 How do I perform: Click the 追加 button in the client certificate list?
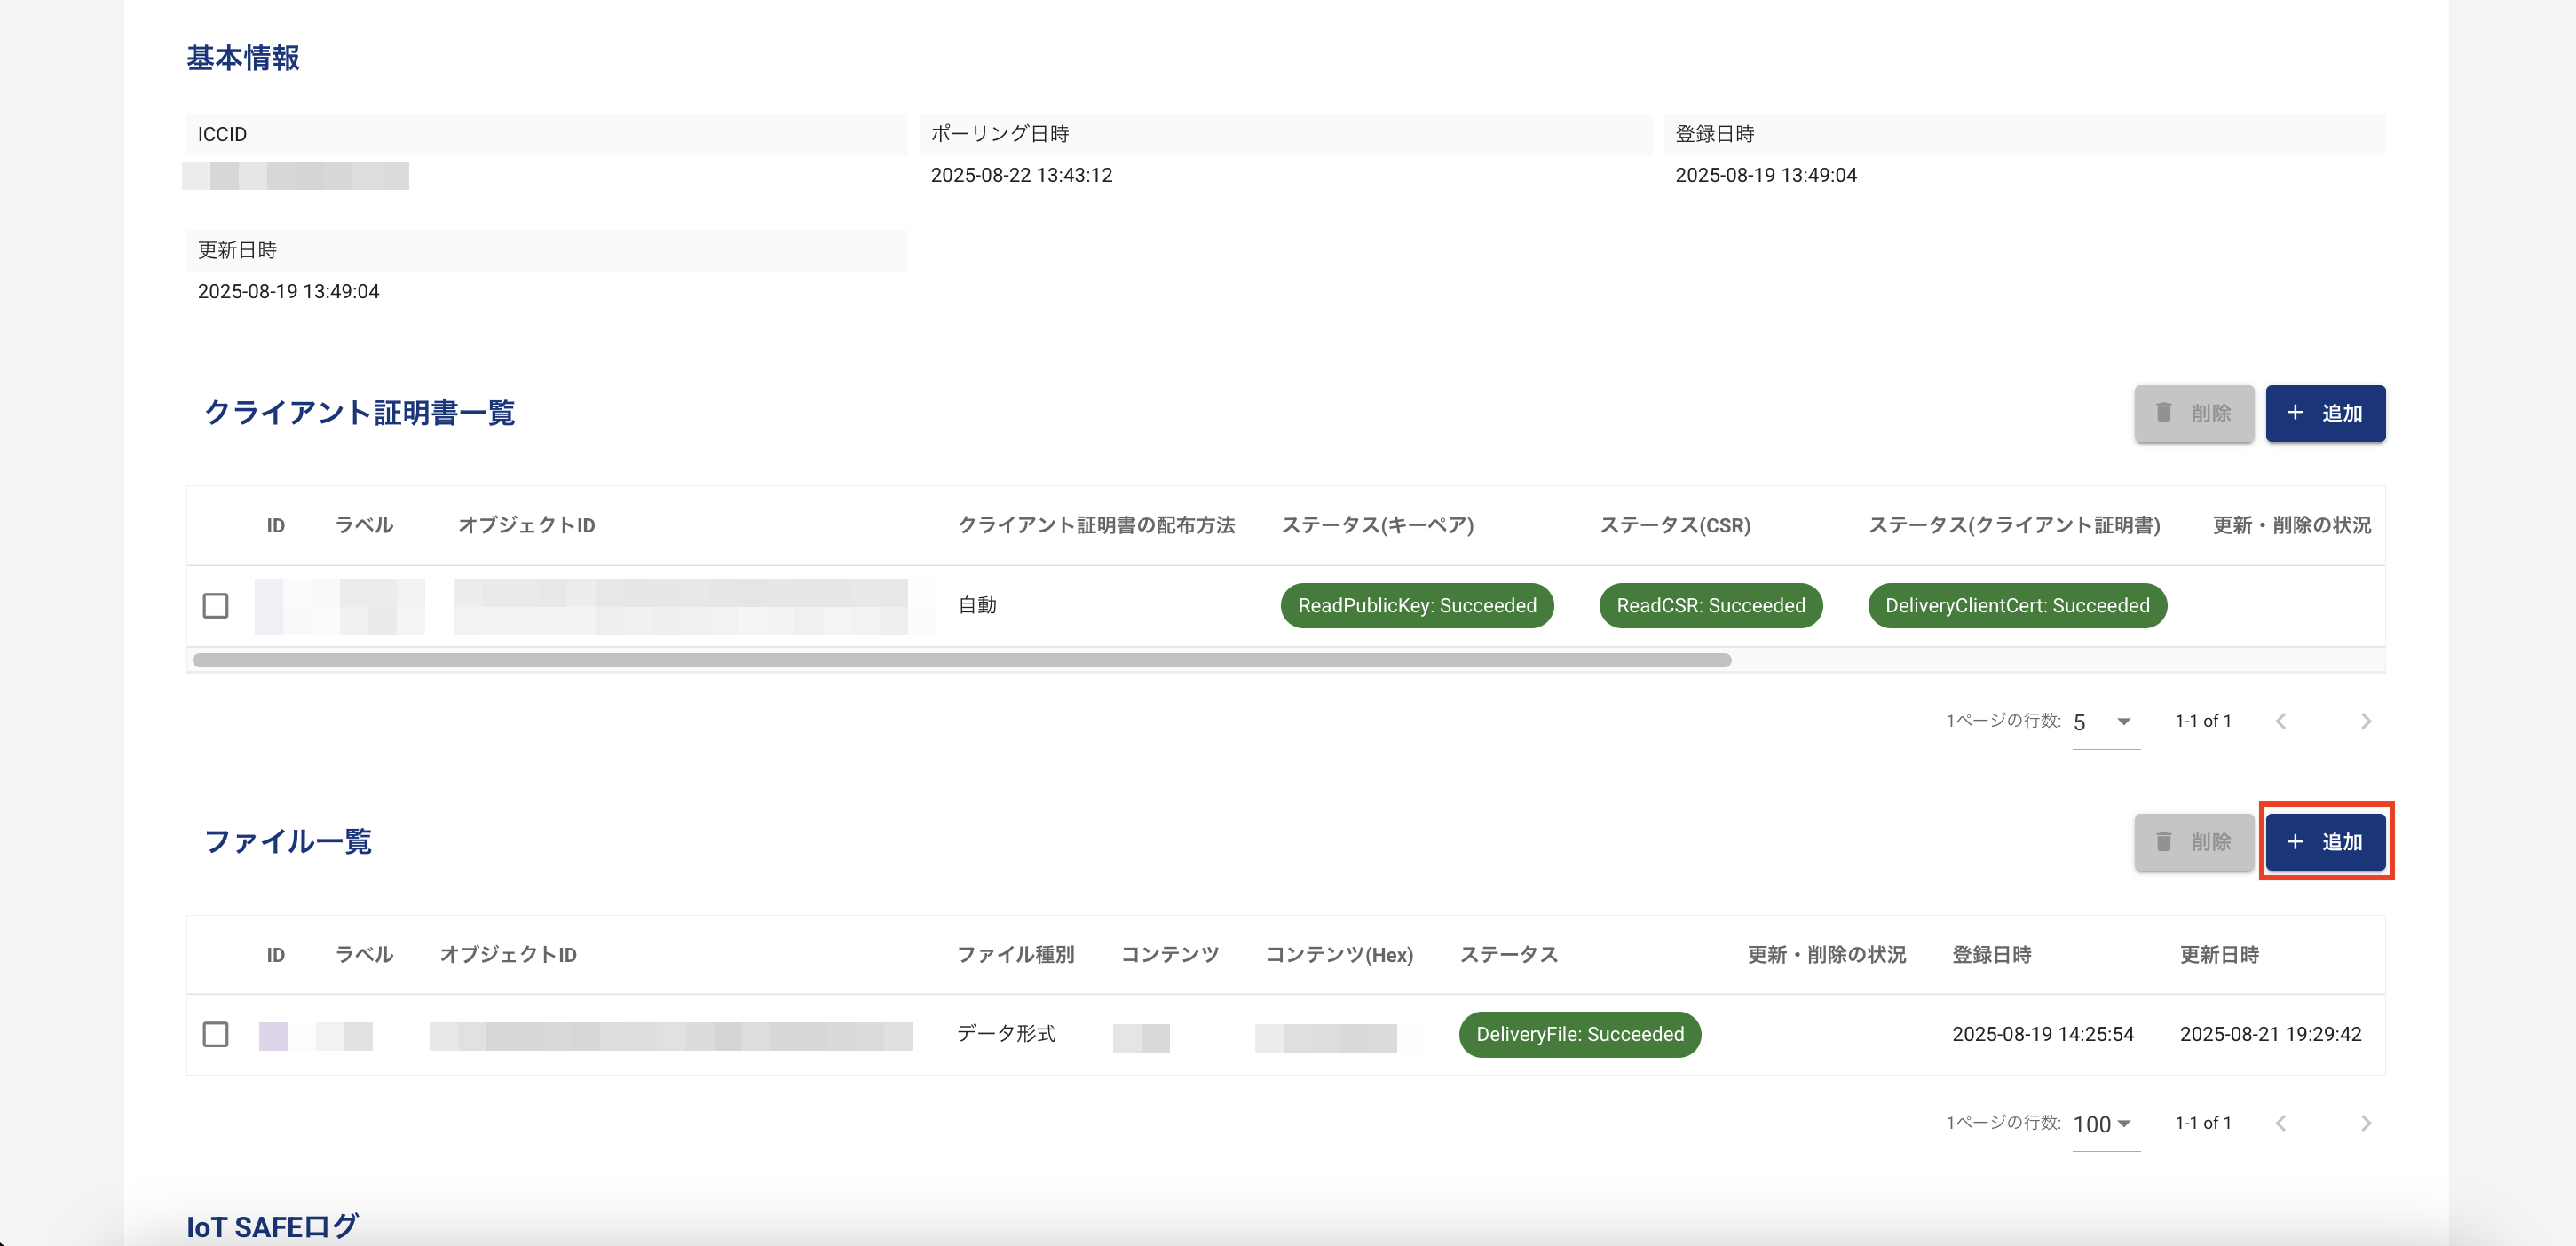click(2324, 413)
